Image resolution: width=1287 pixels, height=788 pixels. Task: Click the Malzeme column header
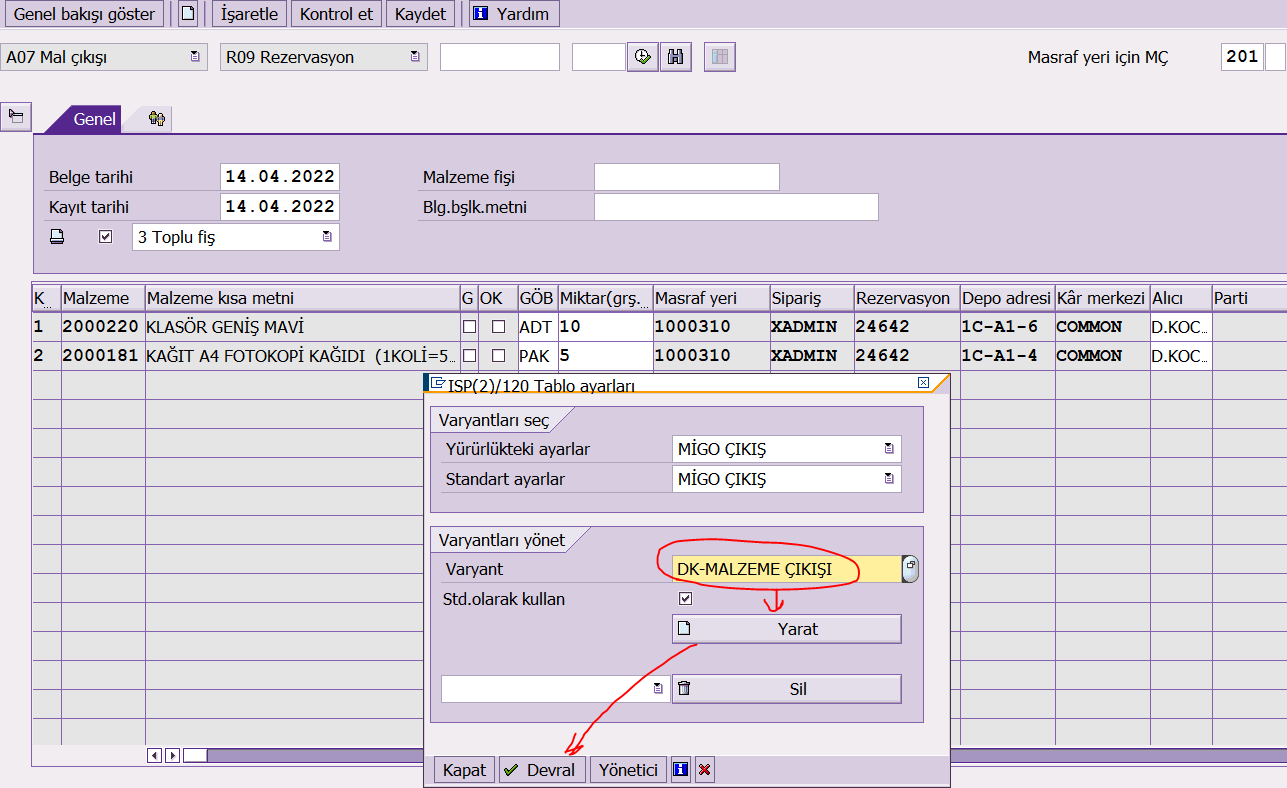click(x=103, y=298)
